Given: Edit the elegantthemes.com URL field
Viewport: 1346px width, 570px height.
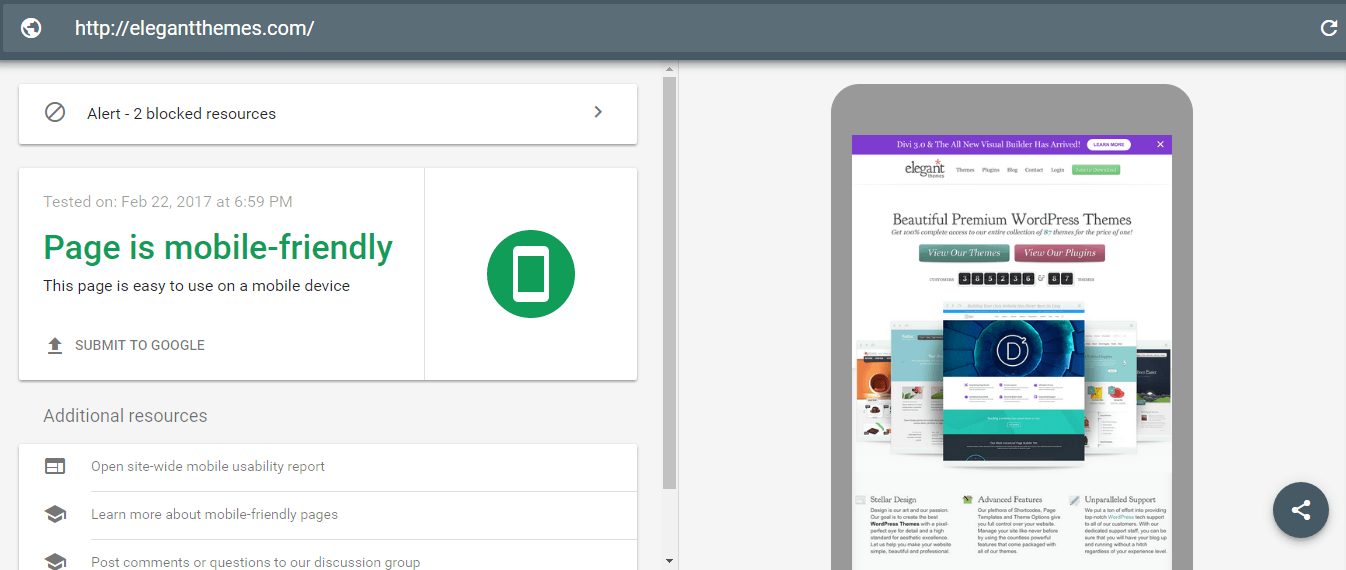Looking at the screenshot, I should [x=195, y=28].
